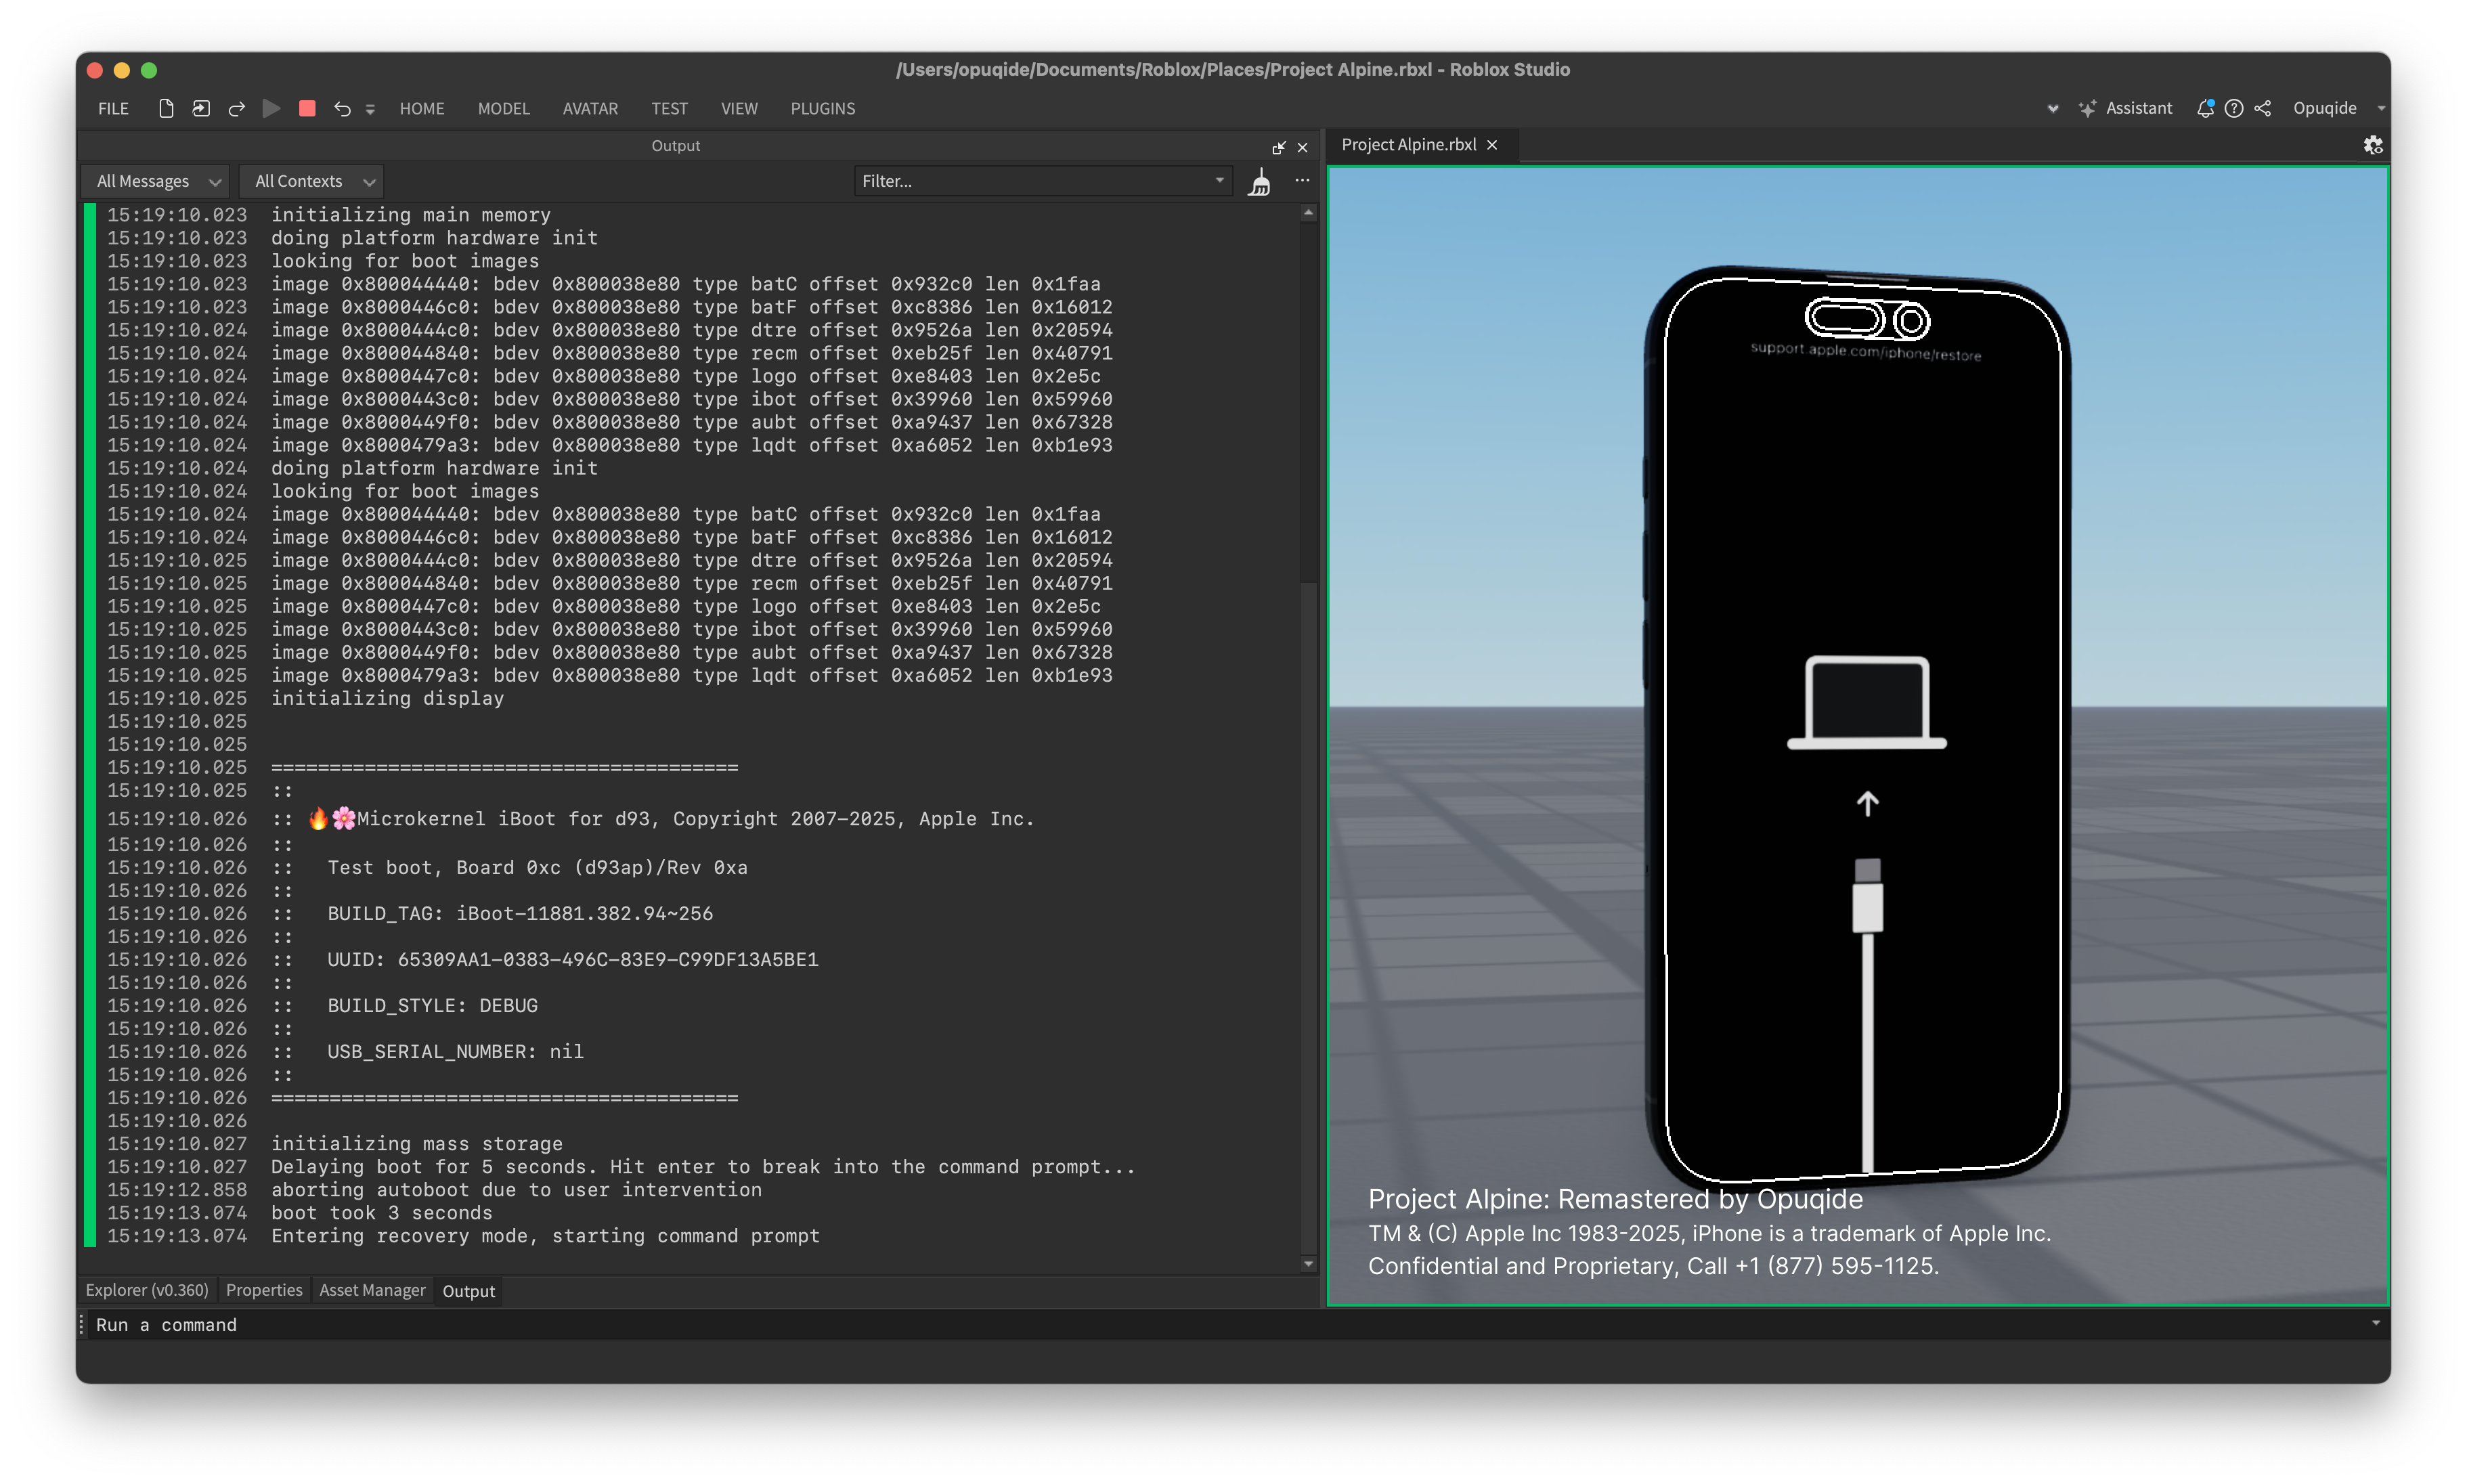
Task: Expand the All Messages dropdown
Action: click(x=156, y=181)
